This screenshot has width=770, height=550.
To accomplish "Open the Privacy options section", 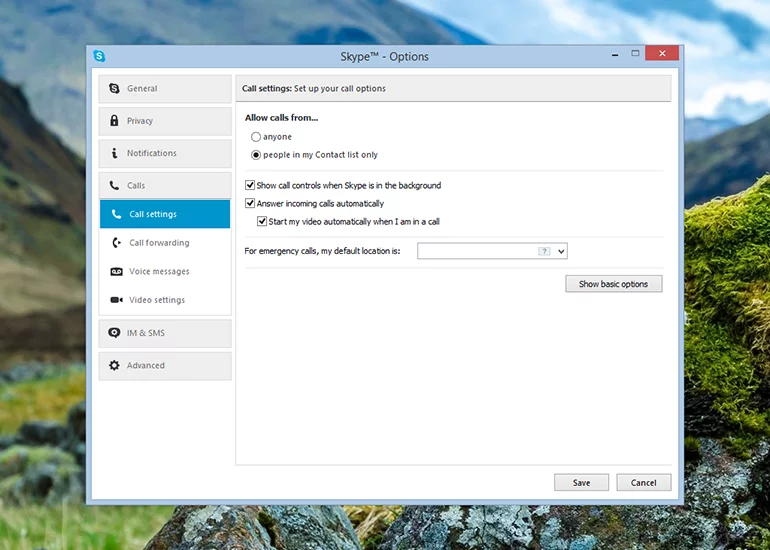I will tap(165, 121).
